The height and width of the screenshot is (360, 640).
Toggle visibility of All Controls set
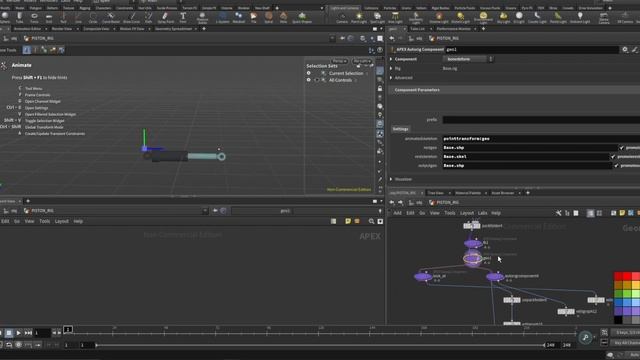click(309, 80)
